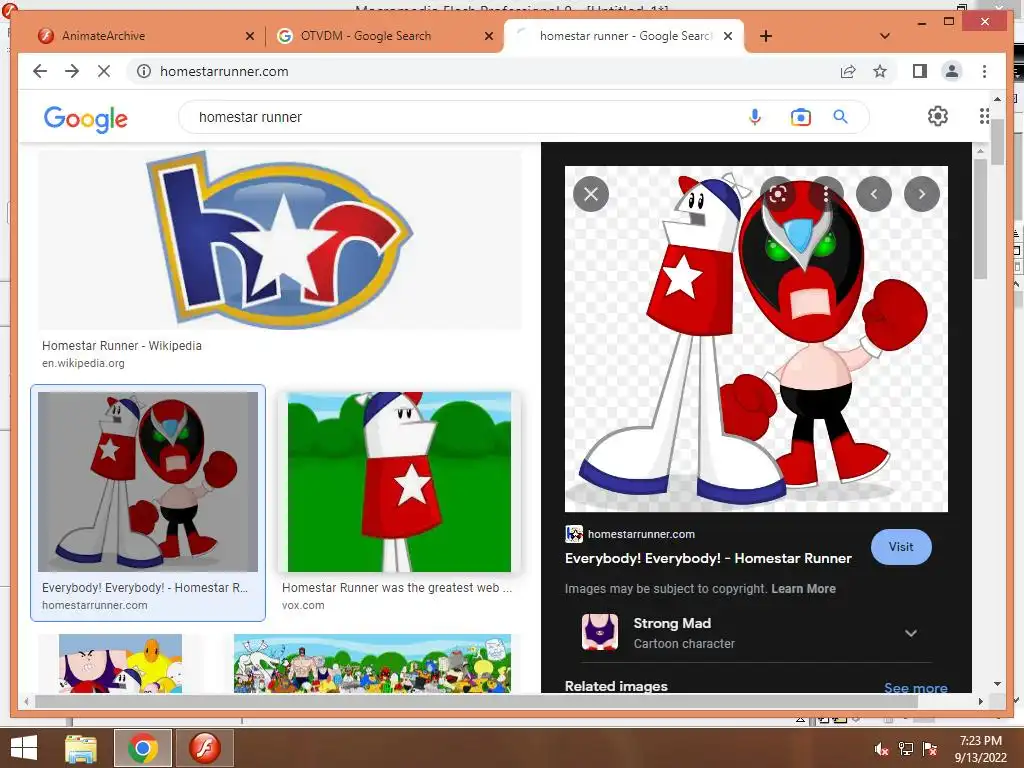Image resolution: width=1024 pixels, height=768 pixels.
Task: Show next image in preview
Action: click(921, 194)
